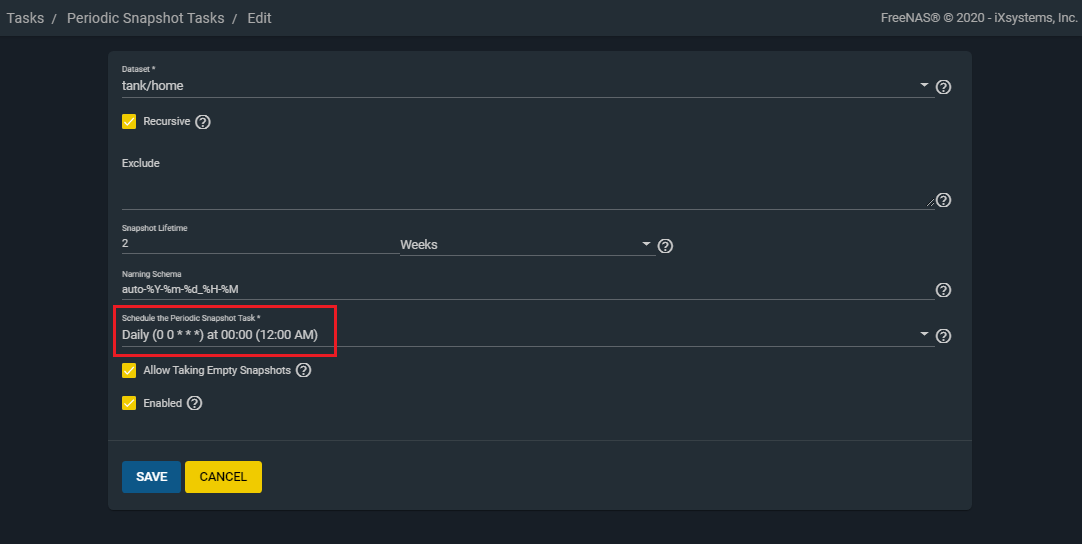
Task: Toggle Allow Taking Empty Snapshots checkbox
Action: click(x=129, y=371)
